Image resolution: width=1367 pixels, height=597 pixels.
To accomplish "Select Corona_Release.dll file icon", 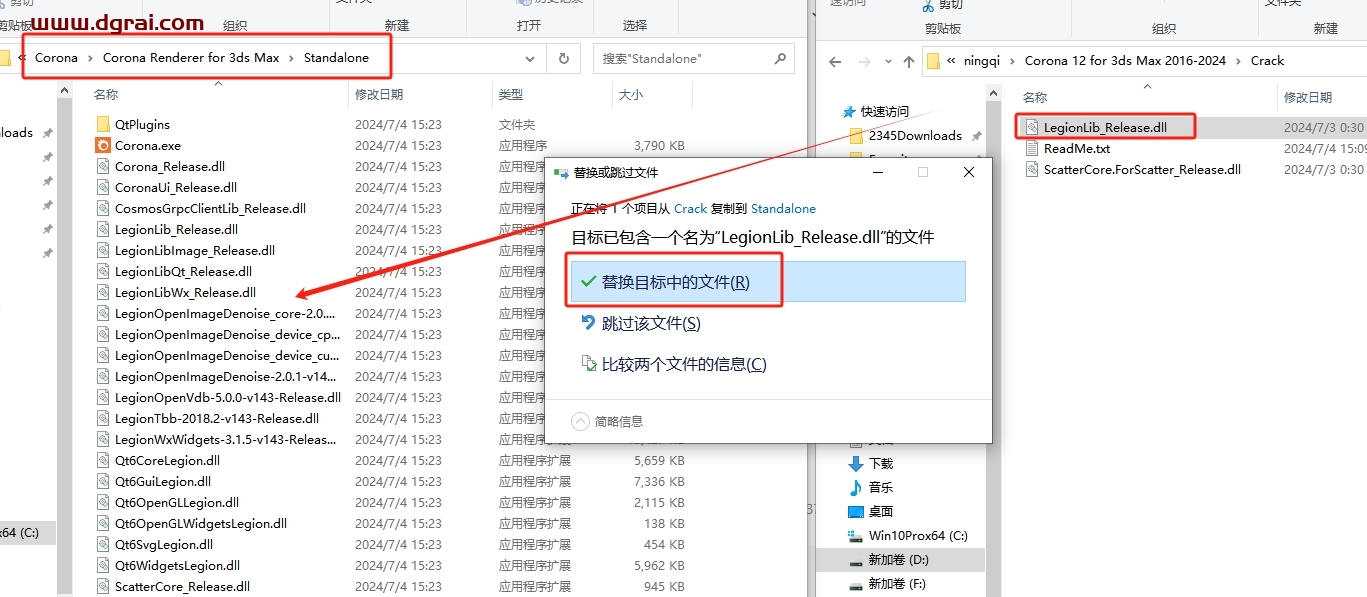I will [x=103, y=167].
